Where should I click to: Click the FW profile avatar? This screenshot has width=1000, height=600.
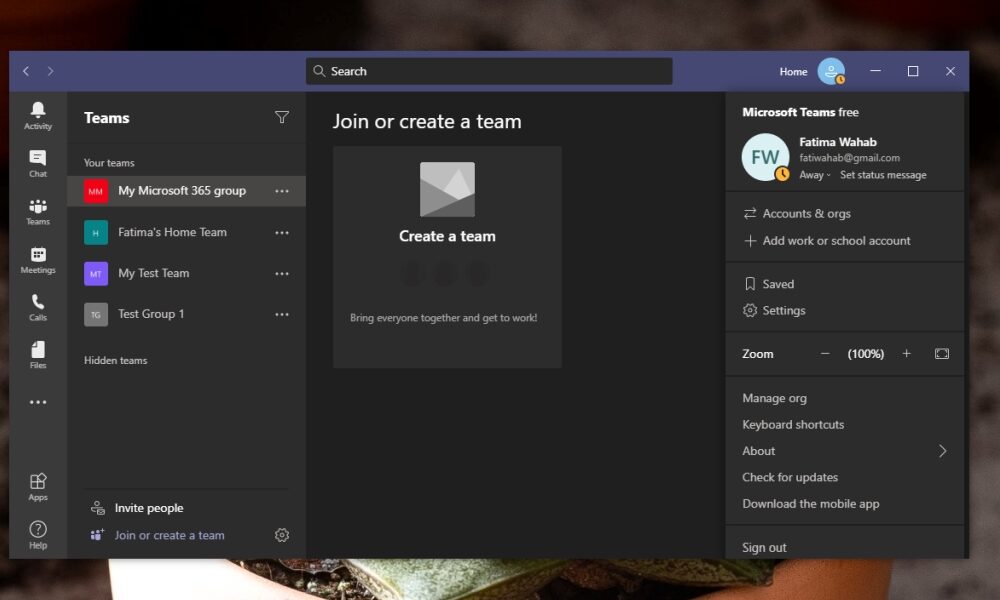(764, 158)
